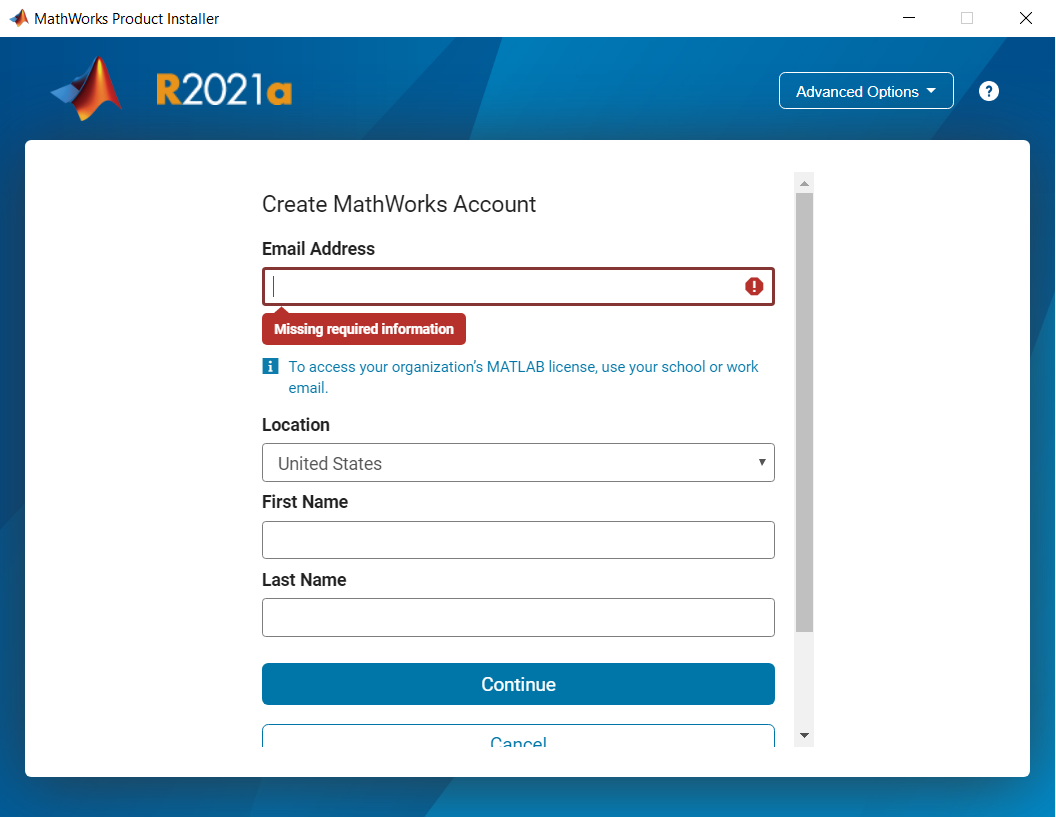This screenshot has height=818, width=1056.
Task: Close the MathWorks Product Installer window
Action: pos(1025,18)
